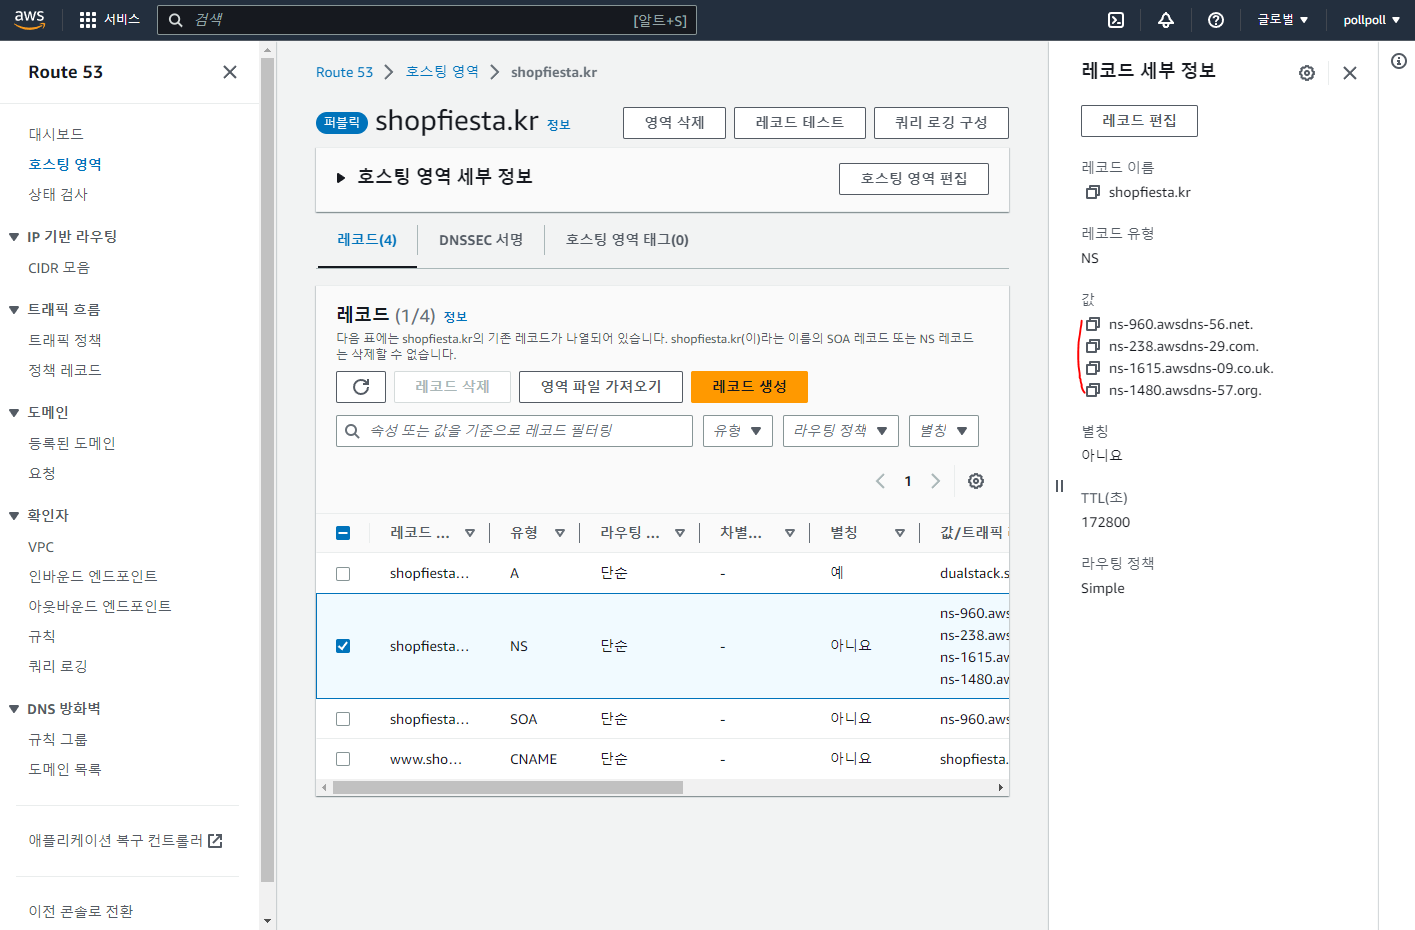Open the help question mark icon
Image resolution: width=1415 pixels, height=930 pixels.
point(1216,20)
